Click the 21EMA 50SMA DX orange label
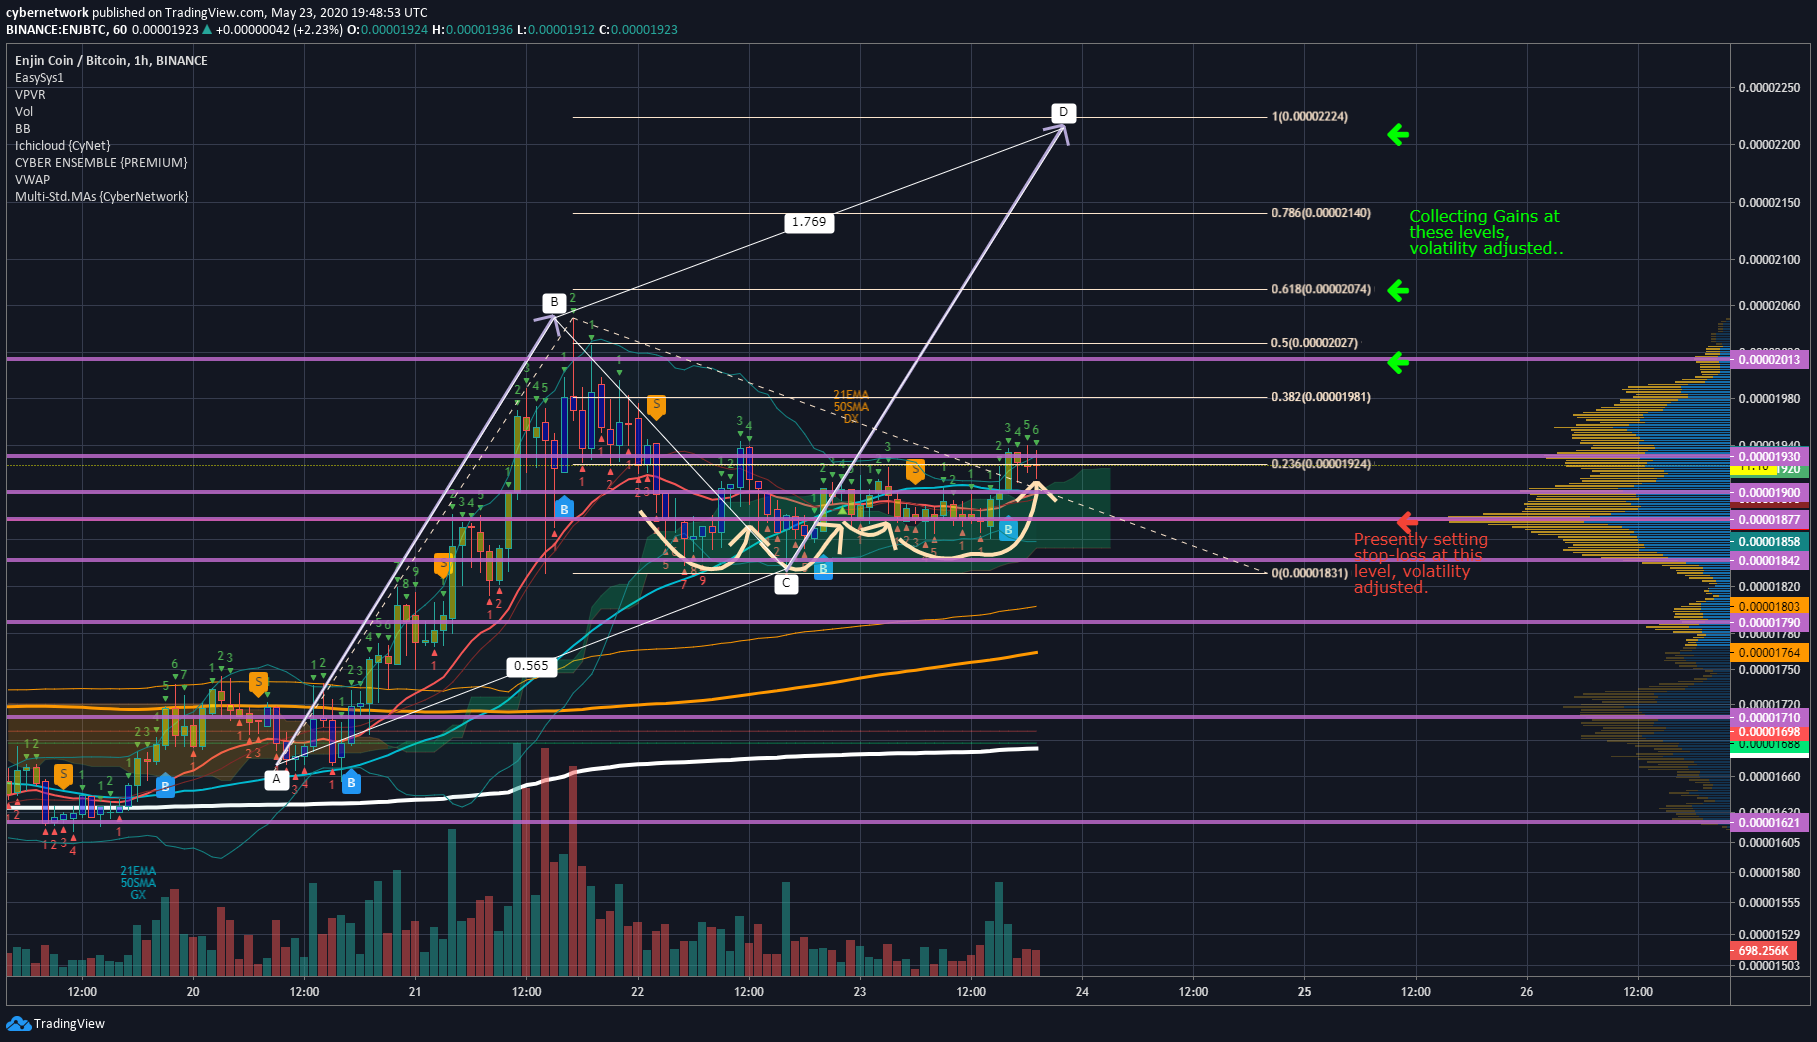This screenshot has width=1817, height=1042. (851, 407)
